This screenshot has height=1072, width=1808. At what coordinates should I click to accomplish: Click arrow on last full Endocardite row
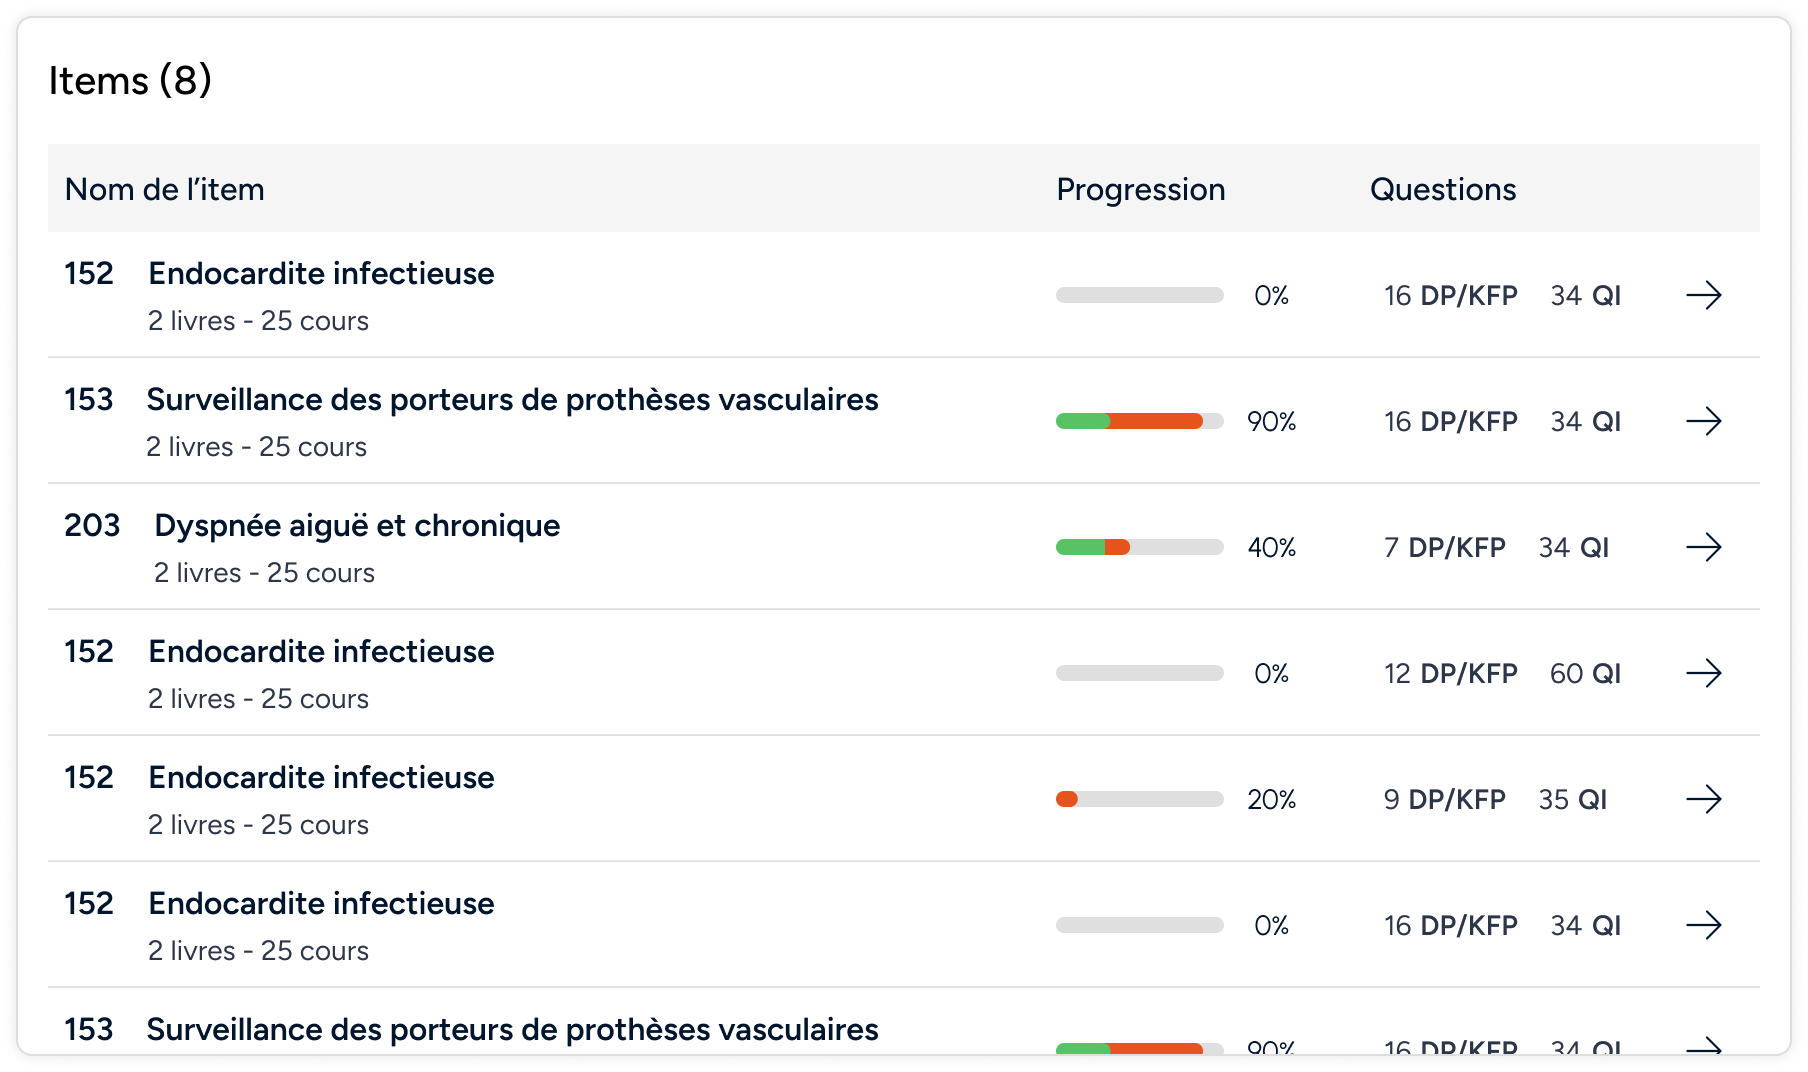click(x=1703, y=925)
